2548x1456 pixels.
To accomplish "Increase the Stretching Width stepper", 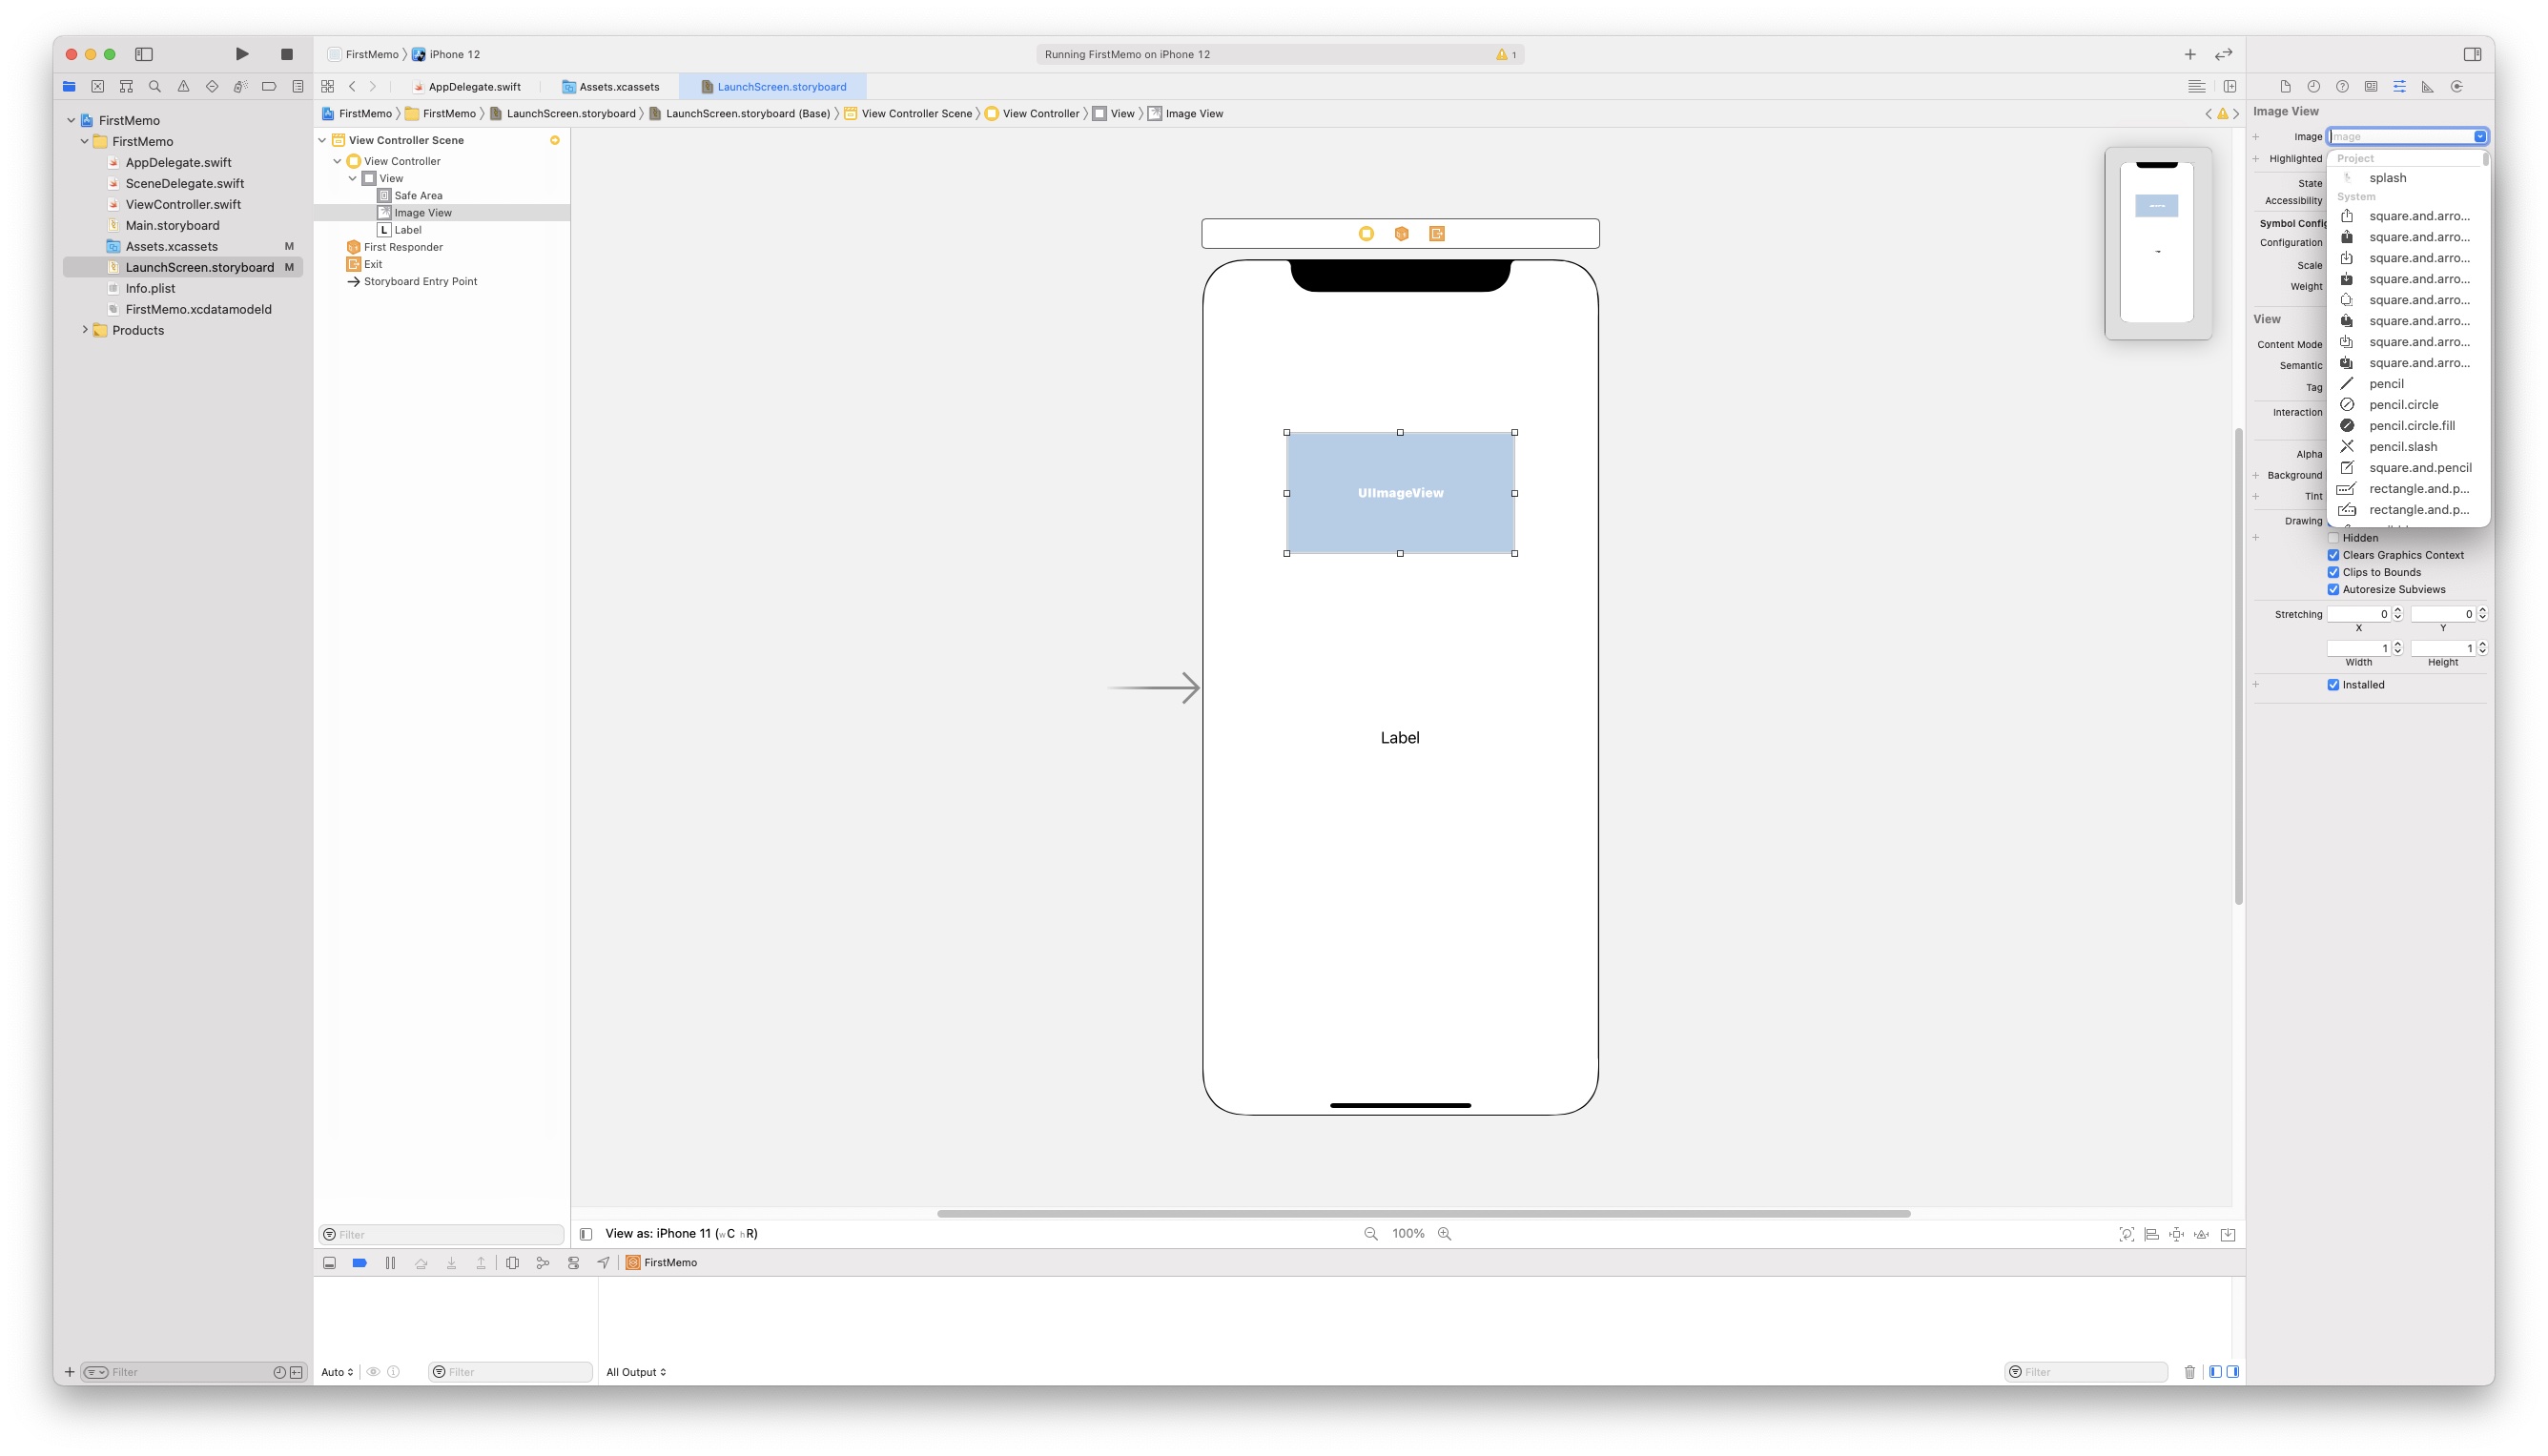I will pos(2397,645).
